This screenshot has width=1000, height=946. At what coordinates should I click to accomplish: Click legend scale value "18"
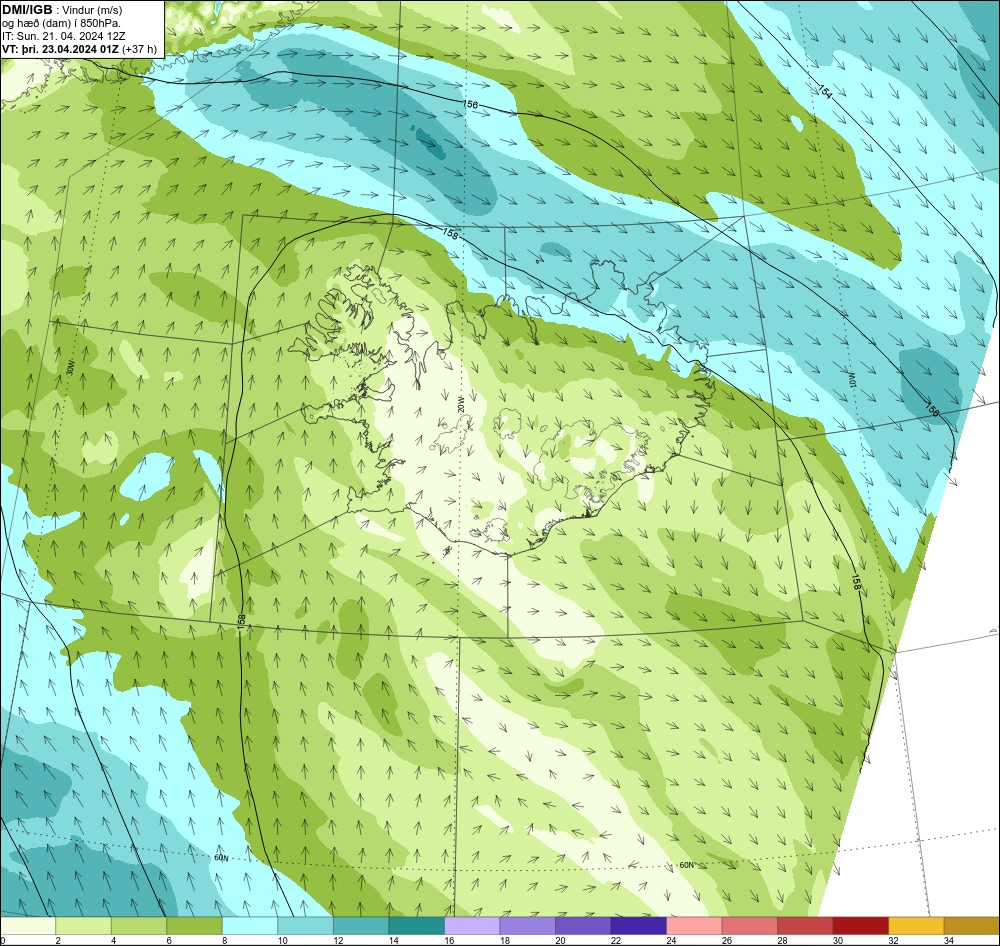pos(504,940)
